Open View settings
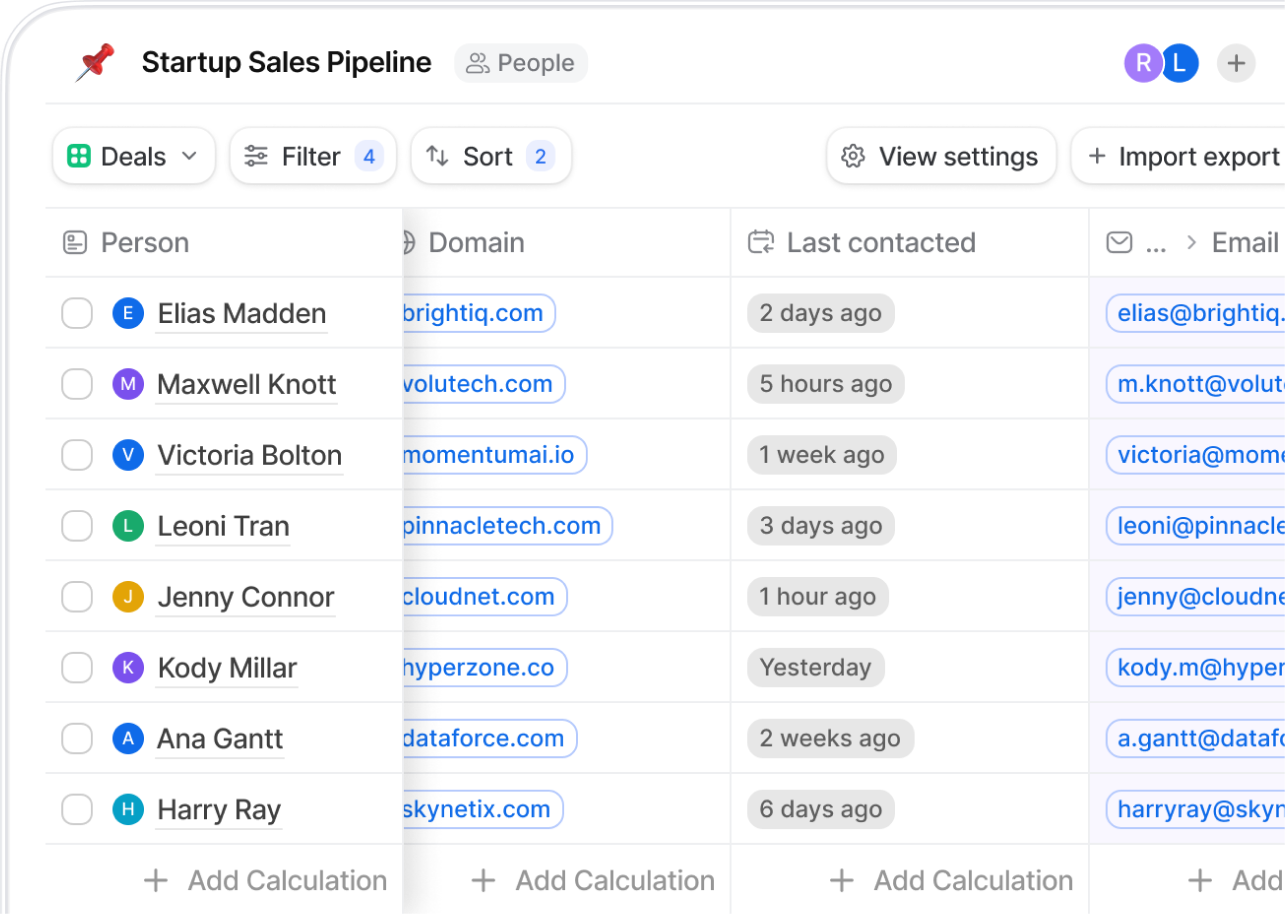Viewport: 1285px width, 914px height. 941,157
